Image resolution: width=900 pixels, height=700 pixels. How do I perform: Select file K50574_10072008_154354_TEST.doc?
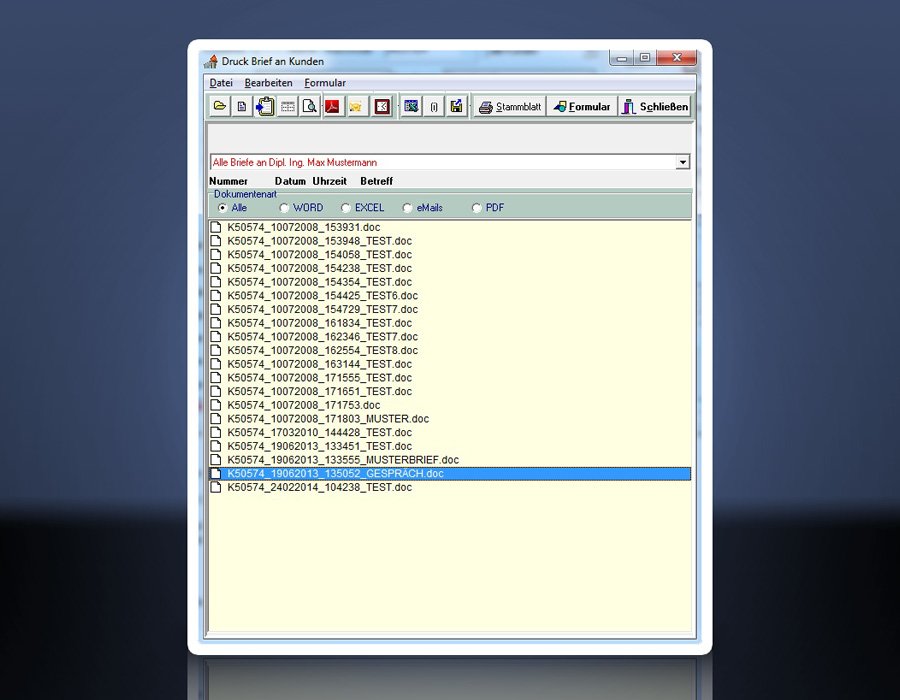click(319, 282)
